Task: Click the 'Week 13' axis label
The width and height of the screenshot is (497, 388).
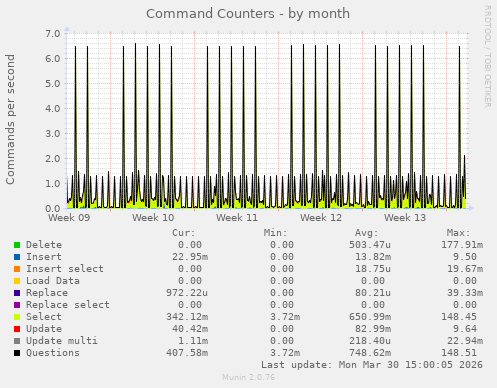Action: tap(405, 218)
